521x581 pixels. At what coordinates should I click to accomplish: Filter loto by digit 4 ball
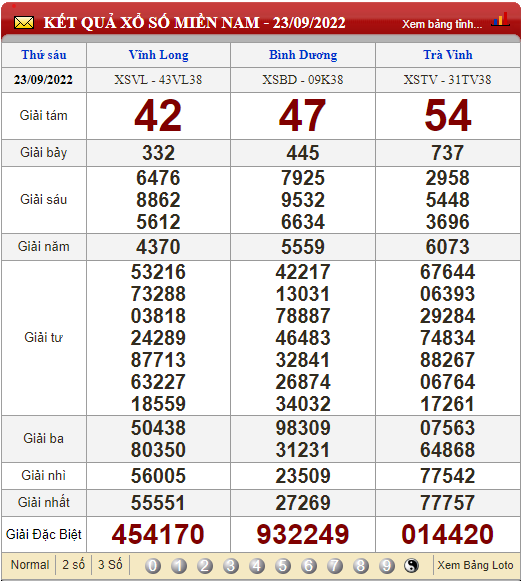coord(257,566)
